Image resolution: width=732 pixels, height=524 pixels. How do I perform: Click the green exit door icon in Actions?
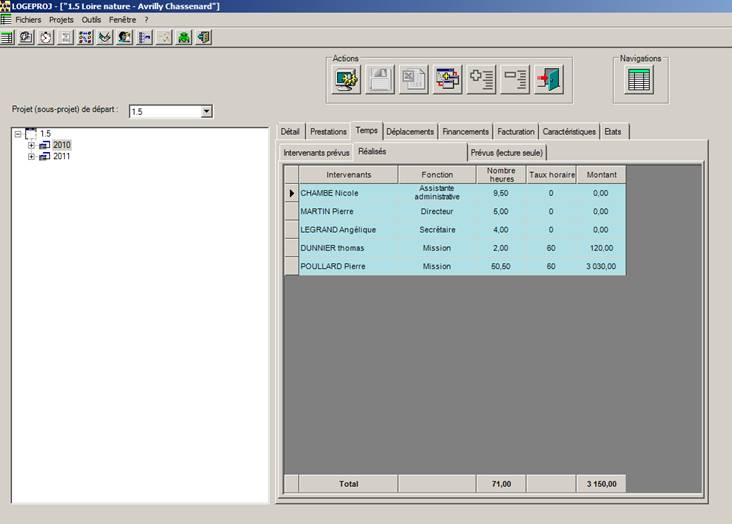tap(548, 80)
